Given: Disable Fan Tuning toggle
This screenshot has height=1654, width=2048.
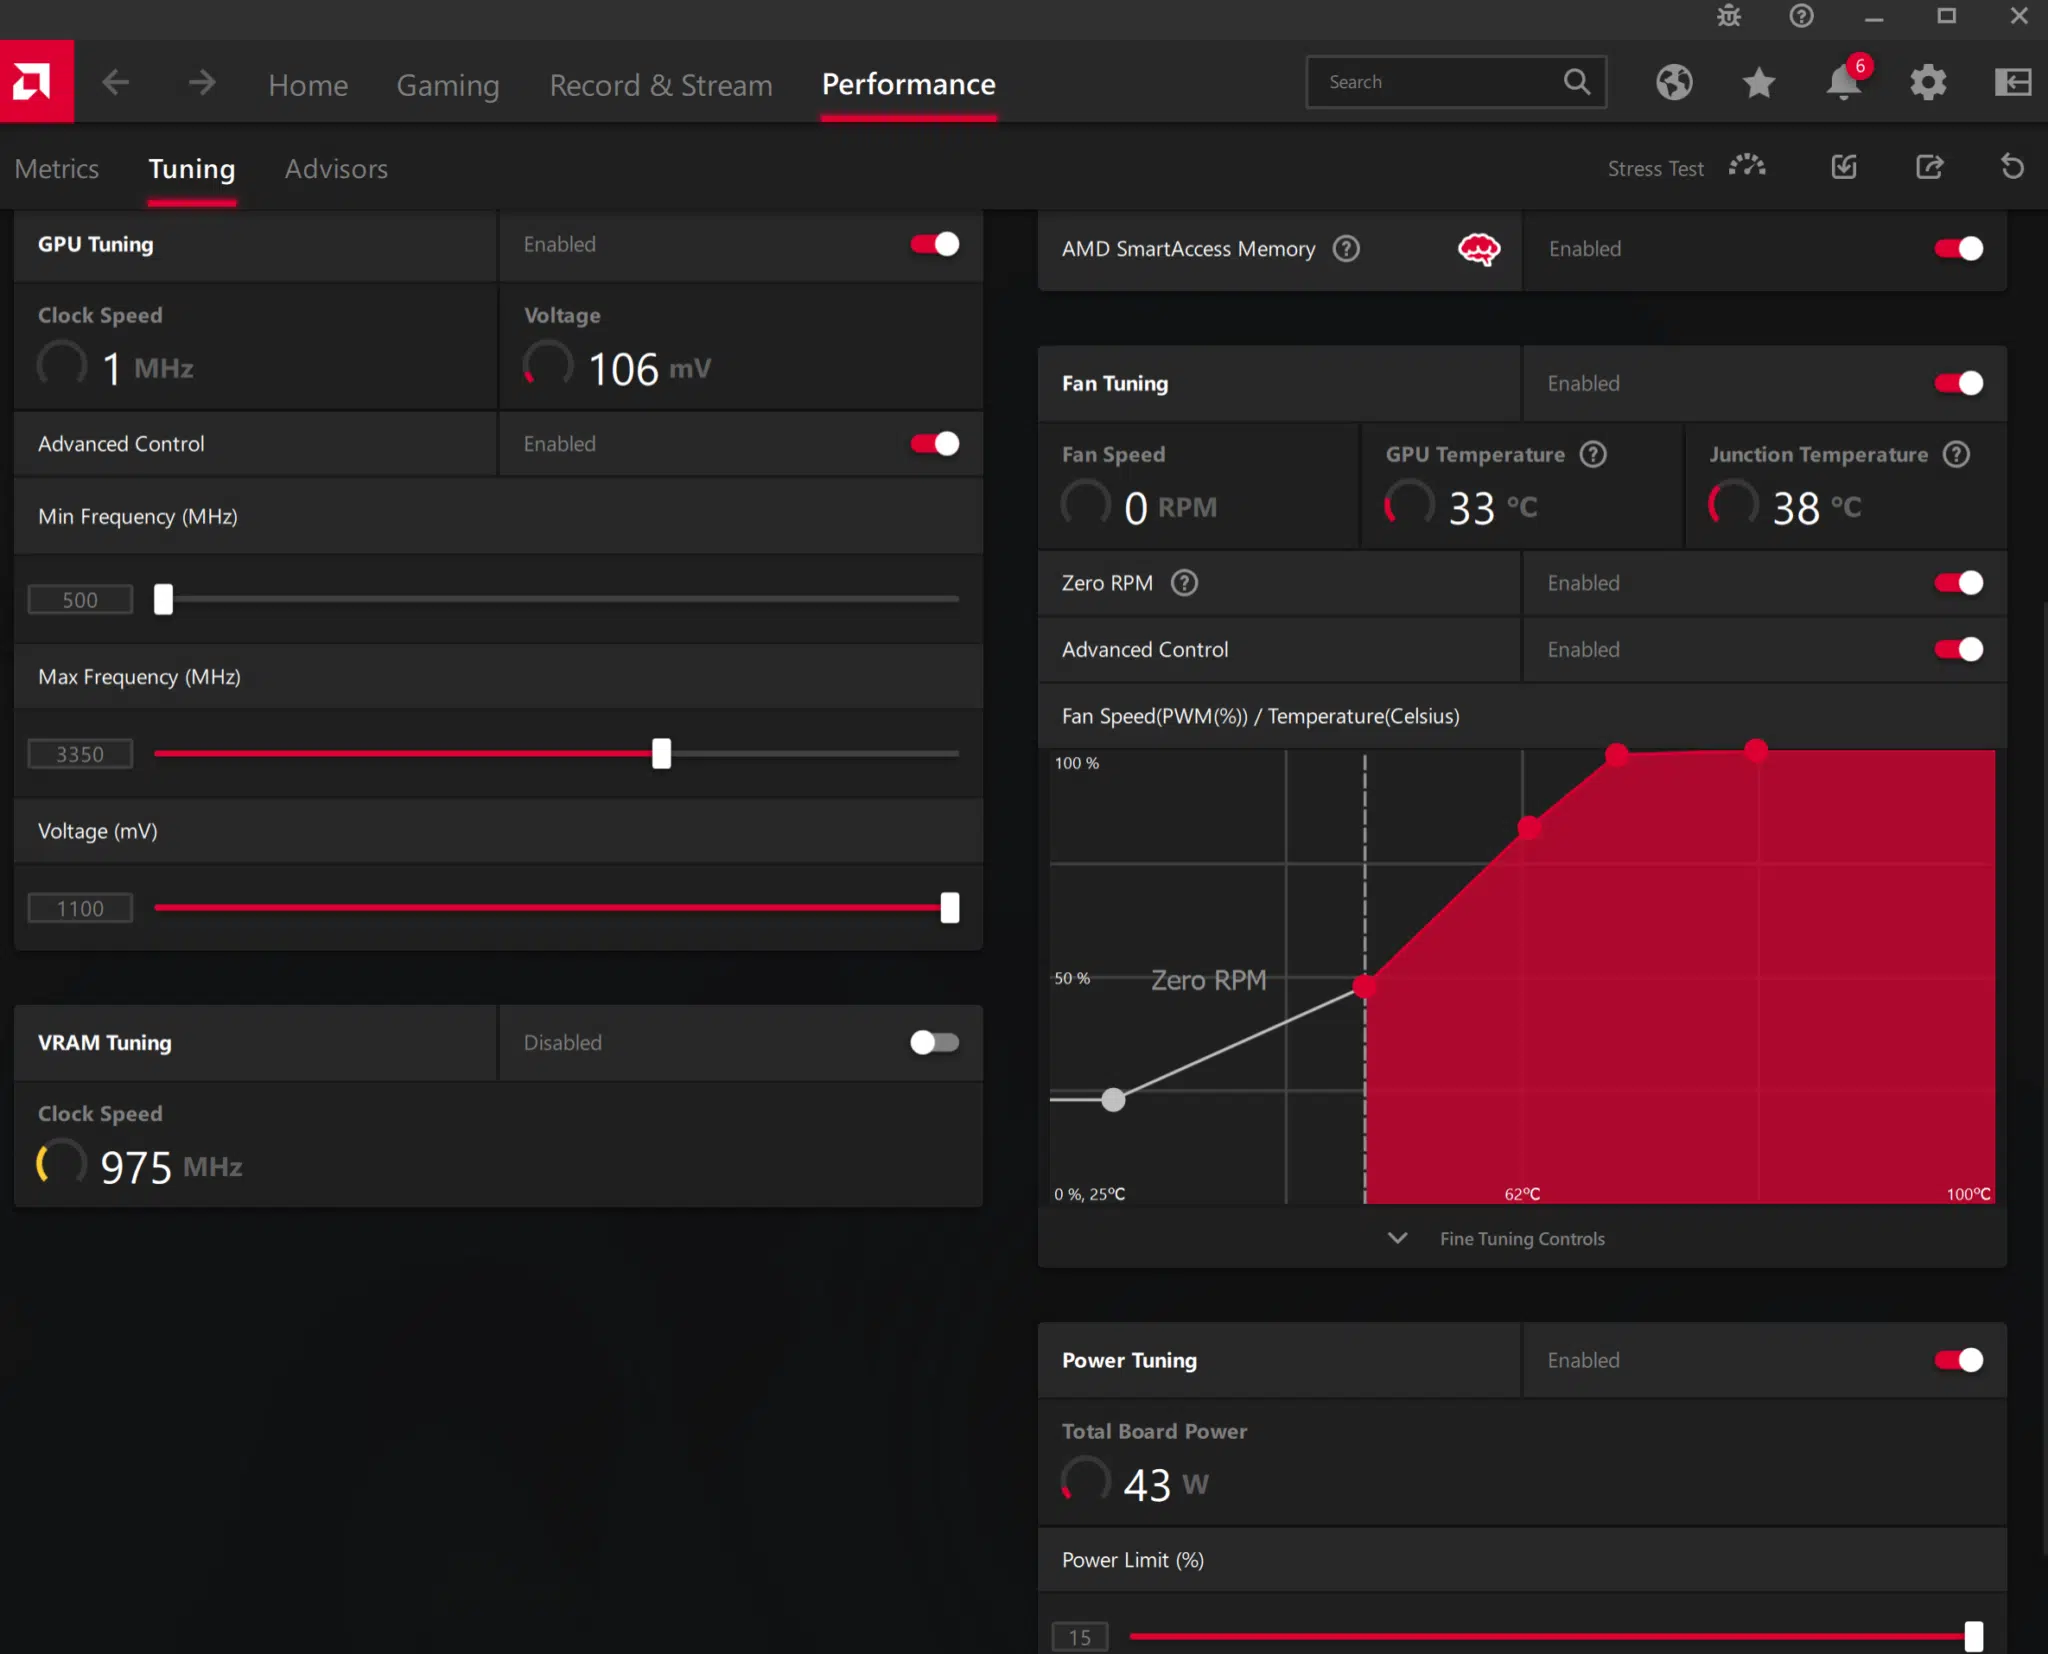Looking at the screenshot, I should [1959, 383].
